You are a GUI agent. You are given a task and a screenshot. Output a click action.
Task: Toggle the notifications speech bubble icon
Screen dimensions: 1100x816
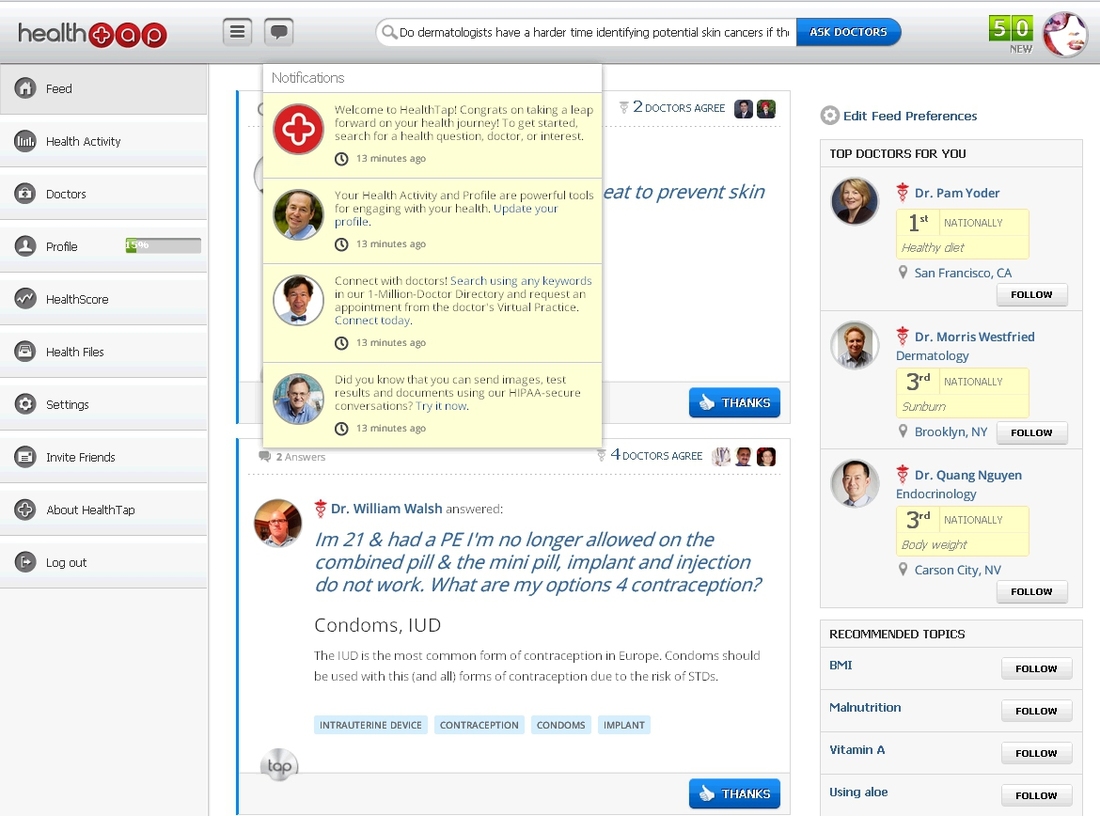click(279, 32)
